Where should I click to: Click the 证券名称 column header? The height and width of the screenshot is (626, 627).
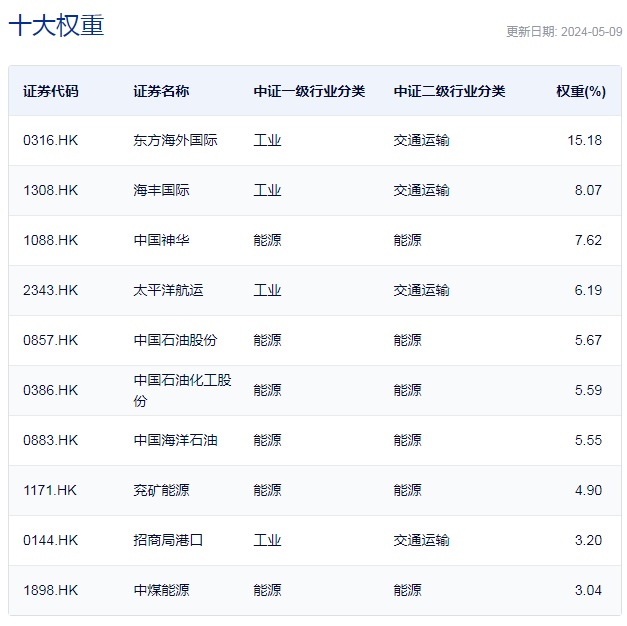click(x=161, y=91)
